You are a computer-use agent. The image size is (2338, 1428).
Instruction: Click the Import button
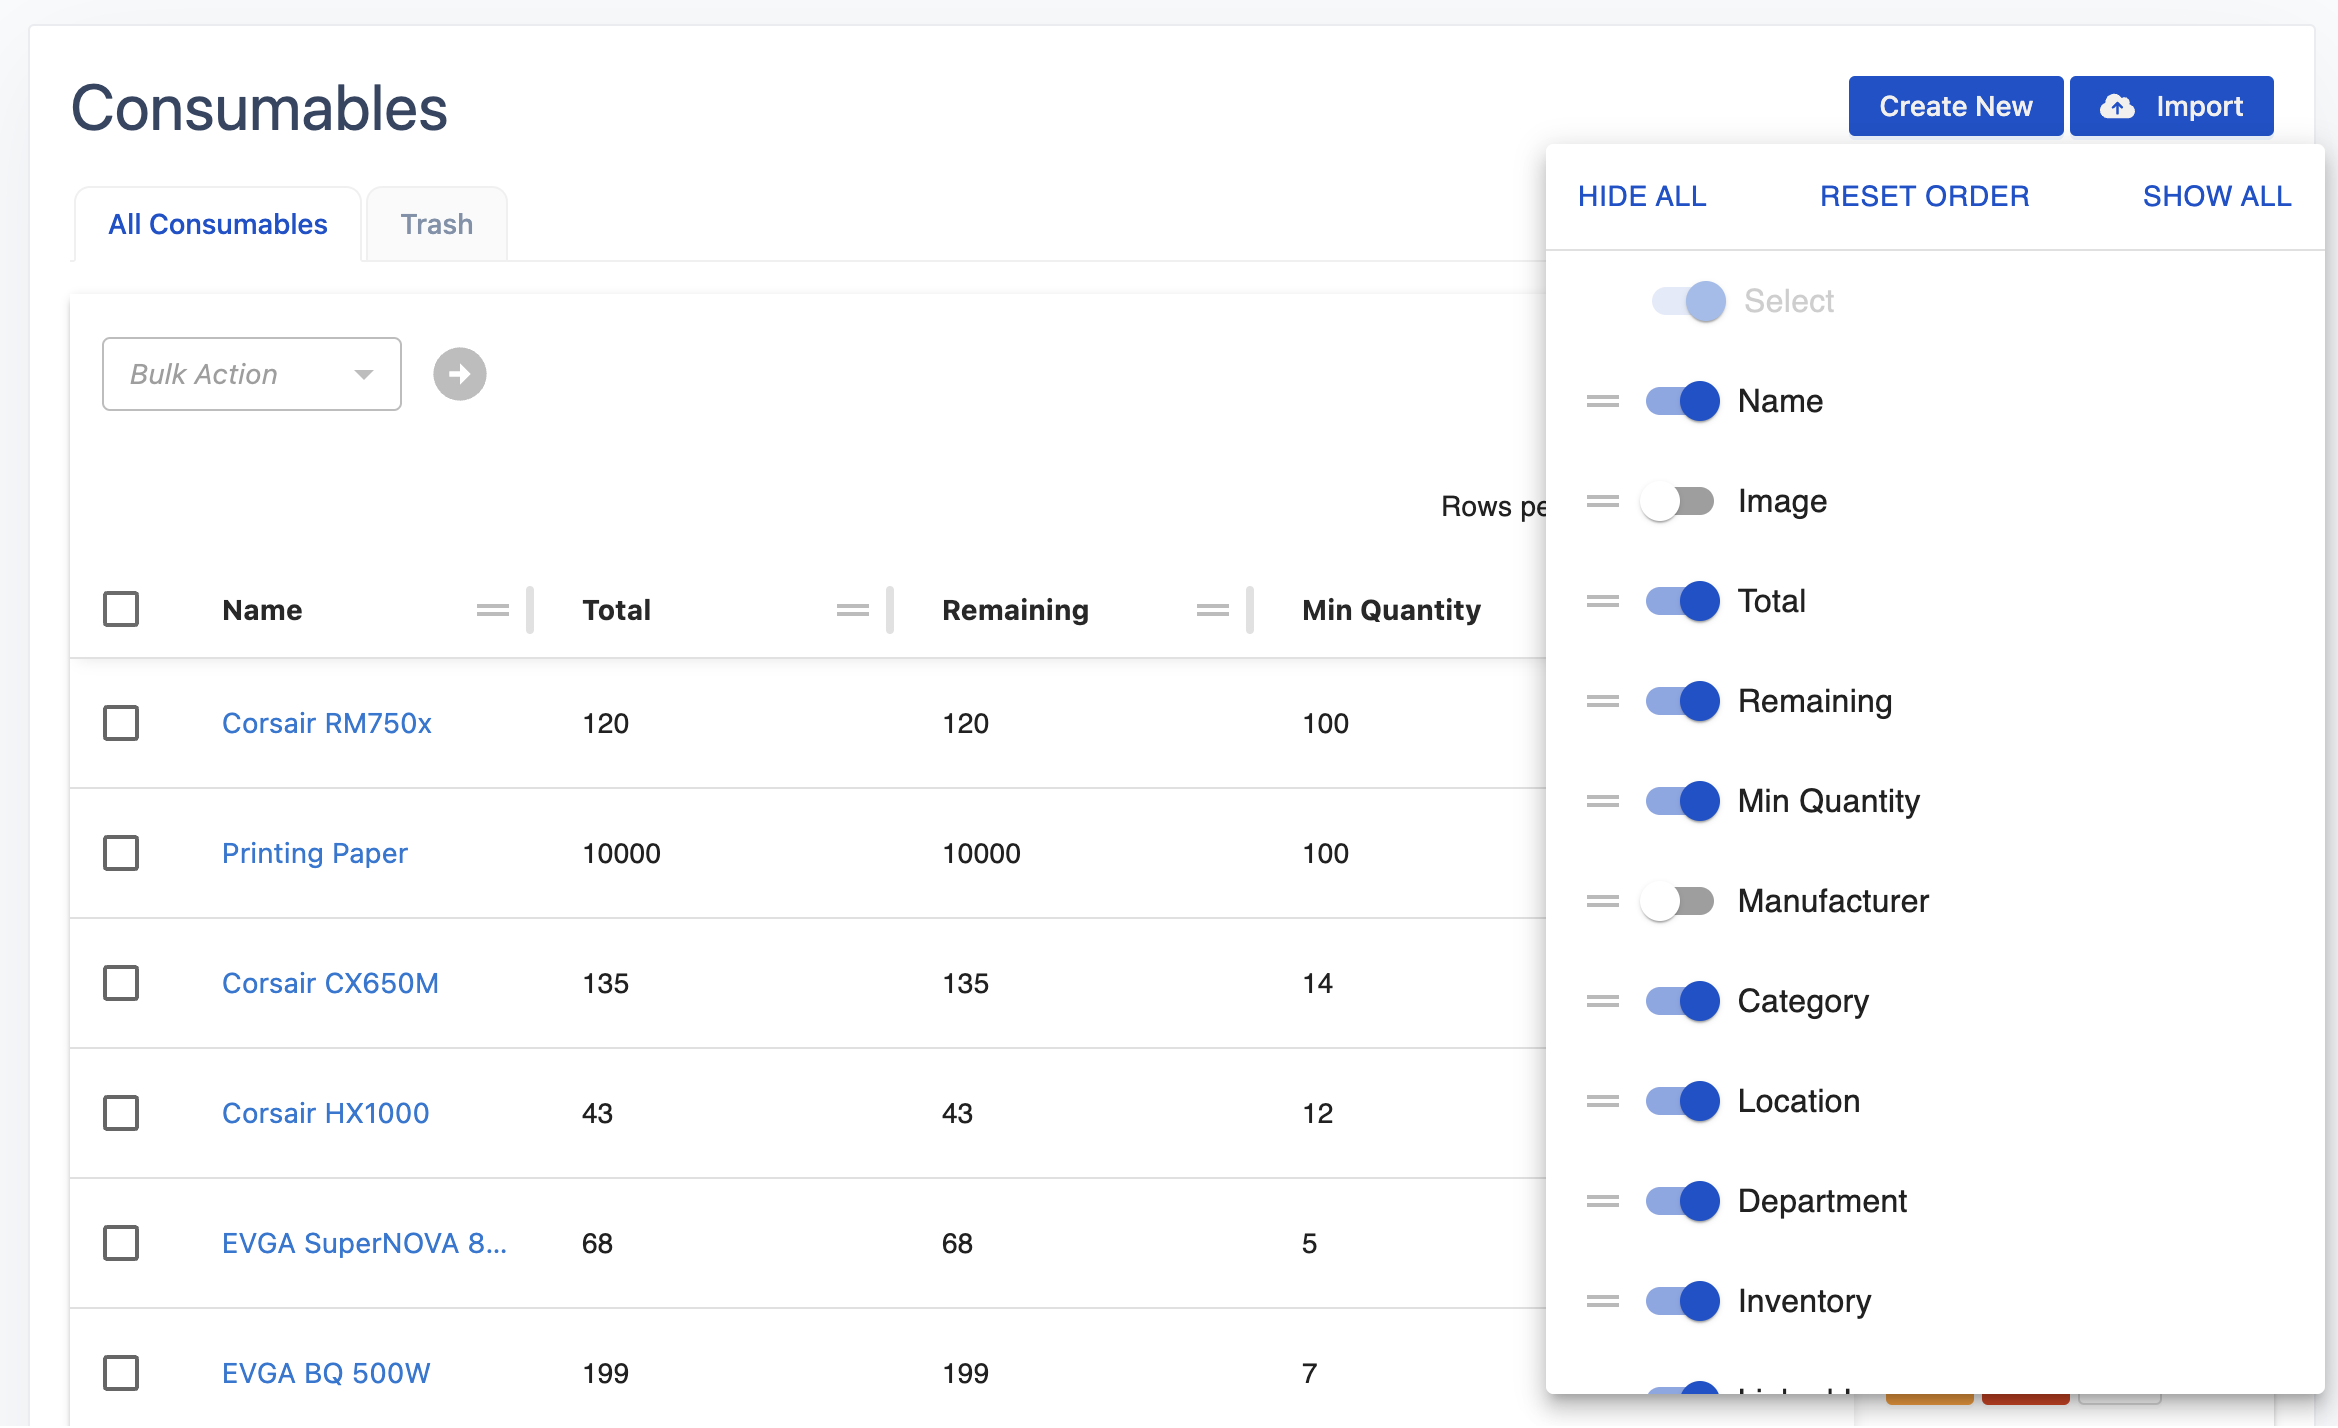(x=2172, y=106)
